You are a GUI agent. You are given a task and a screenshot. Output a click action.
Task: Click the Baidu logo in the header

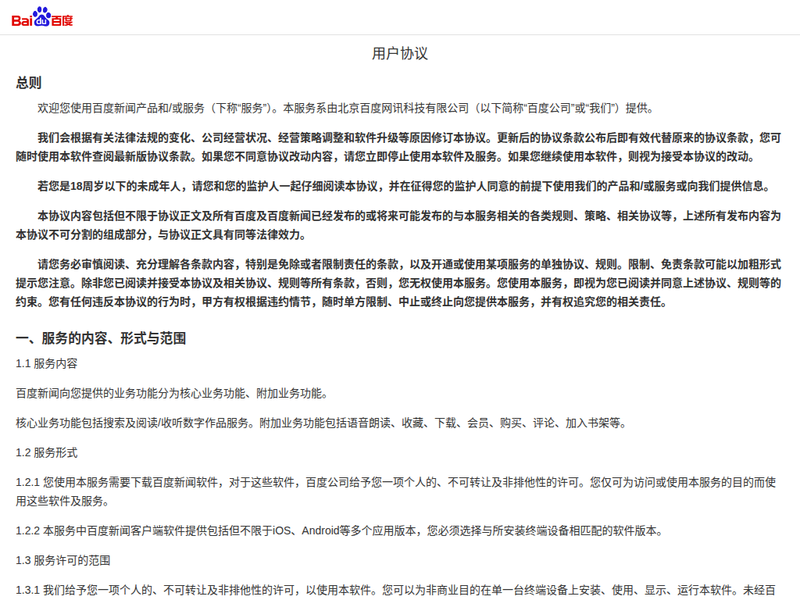point(42,17)
